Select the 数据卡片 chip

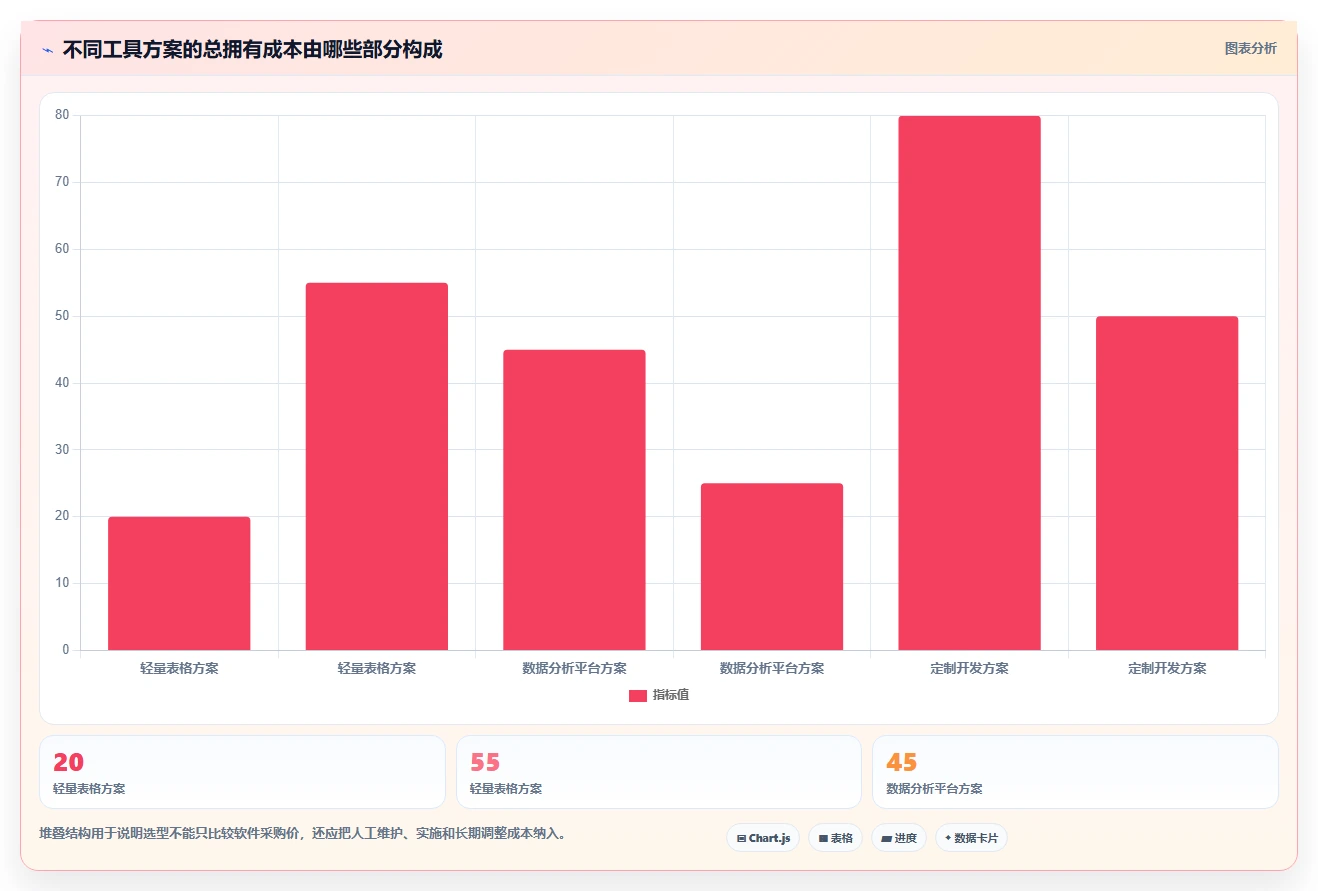click(971, 838)
